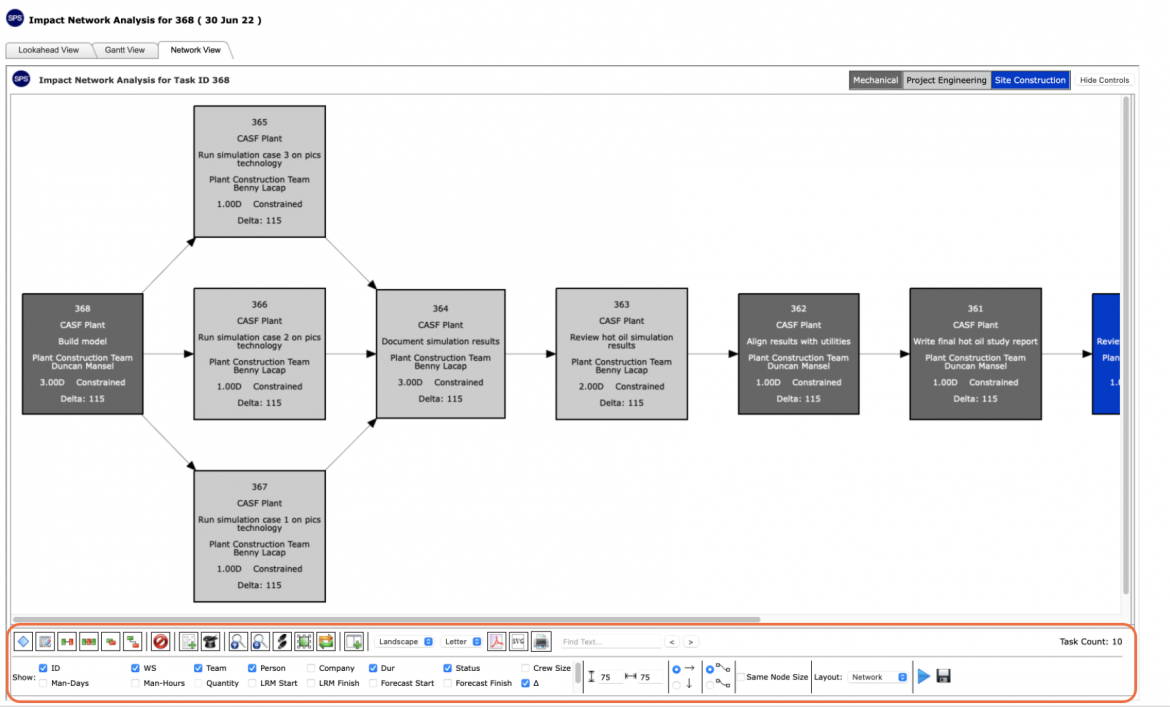Viewport: 1170px width, 707px height.
Task: Select the rightward direction radio button
Action: pyautogui.click(x=676, y=669)
